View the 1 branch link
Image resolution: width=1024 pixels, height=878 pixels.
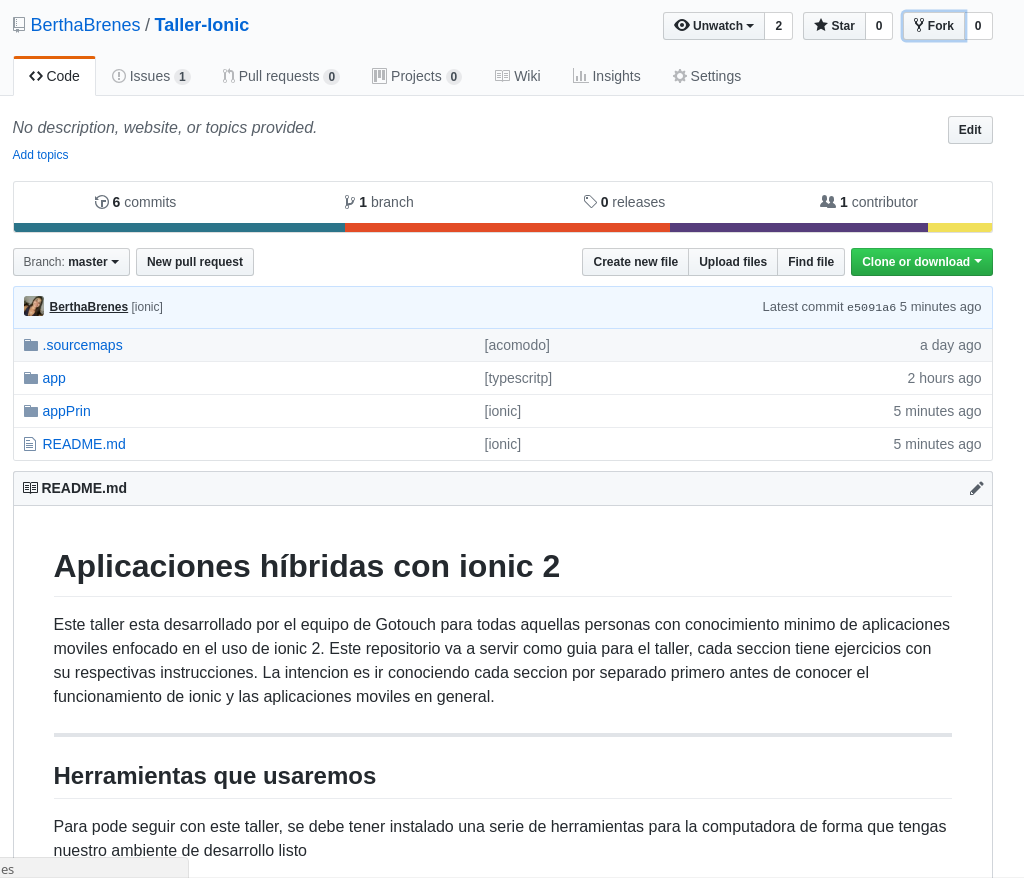379,202
